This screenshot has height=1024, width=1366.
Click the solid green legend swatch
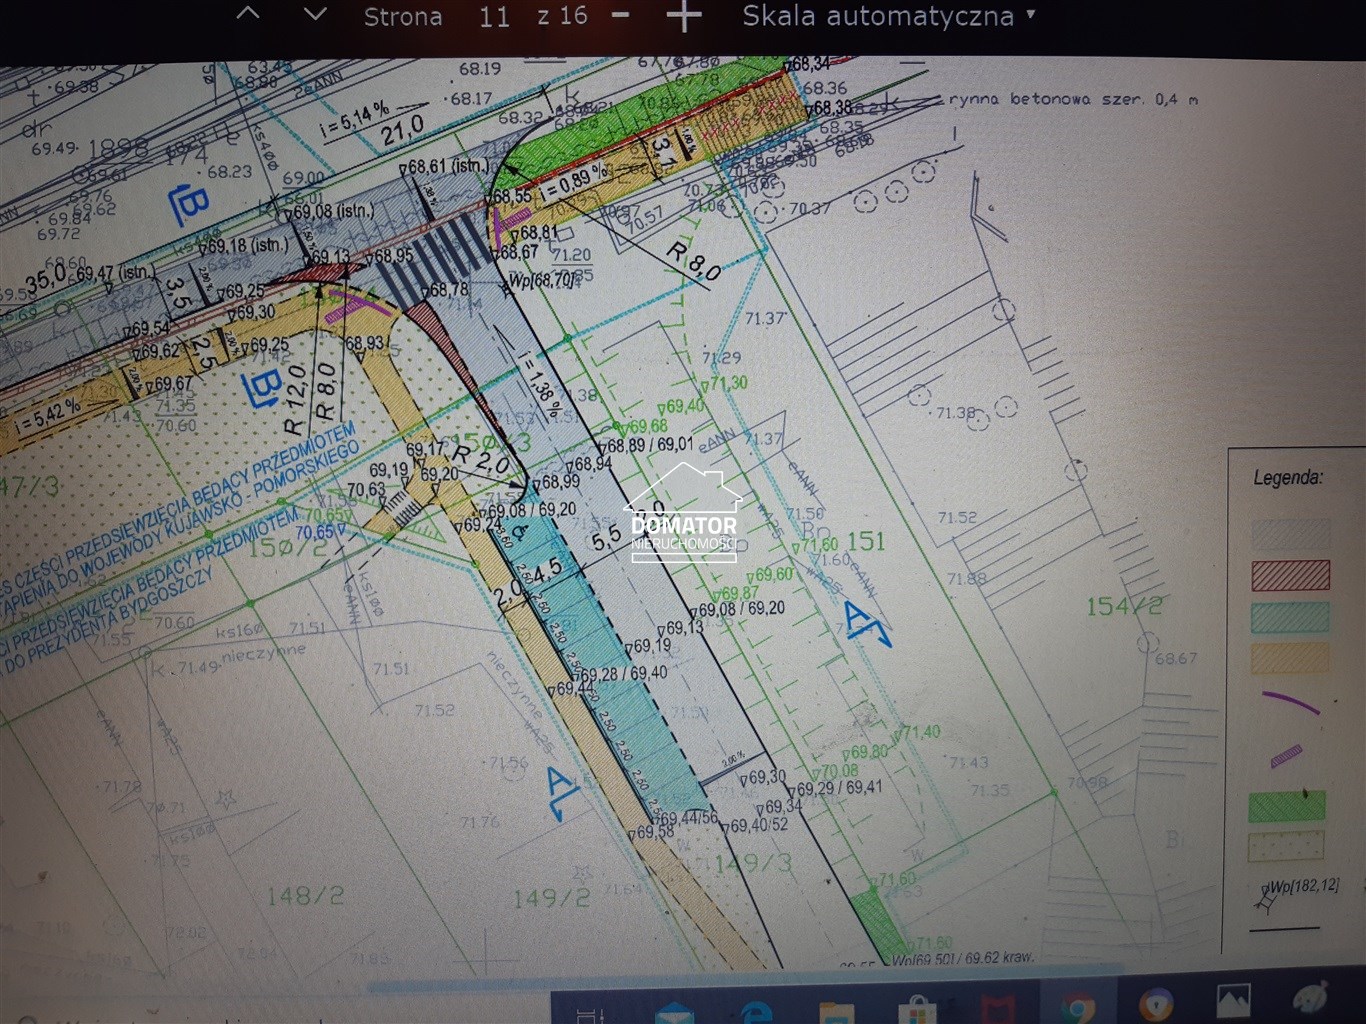(1287, 805)
